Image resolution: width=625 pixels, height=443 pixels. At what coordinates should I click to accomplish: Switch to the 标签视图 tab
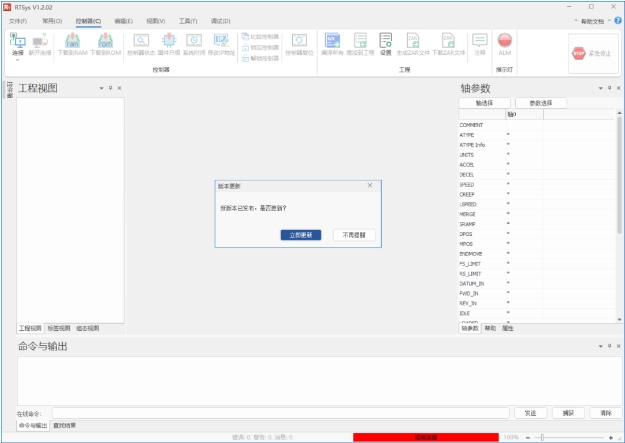coord(59,328)
